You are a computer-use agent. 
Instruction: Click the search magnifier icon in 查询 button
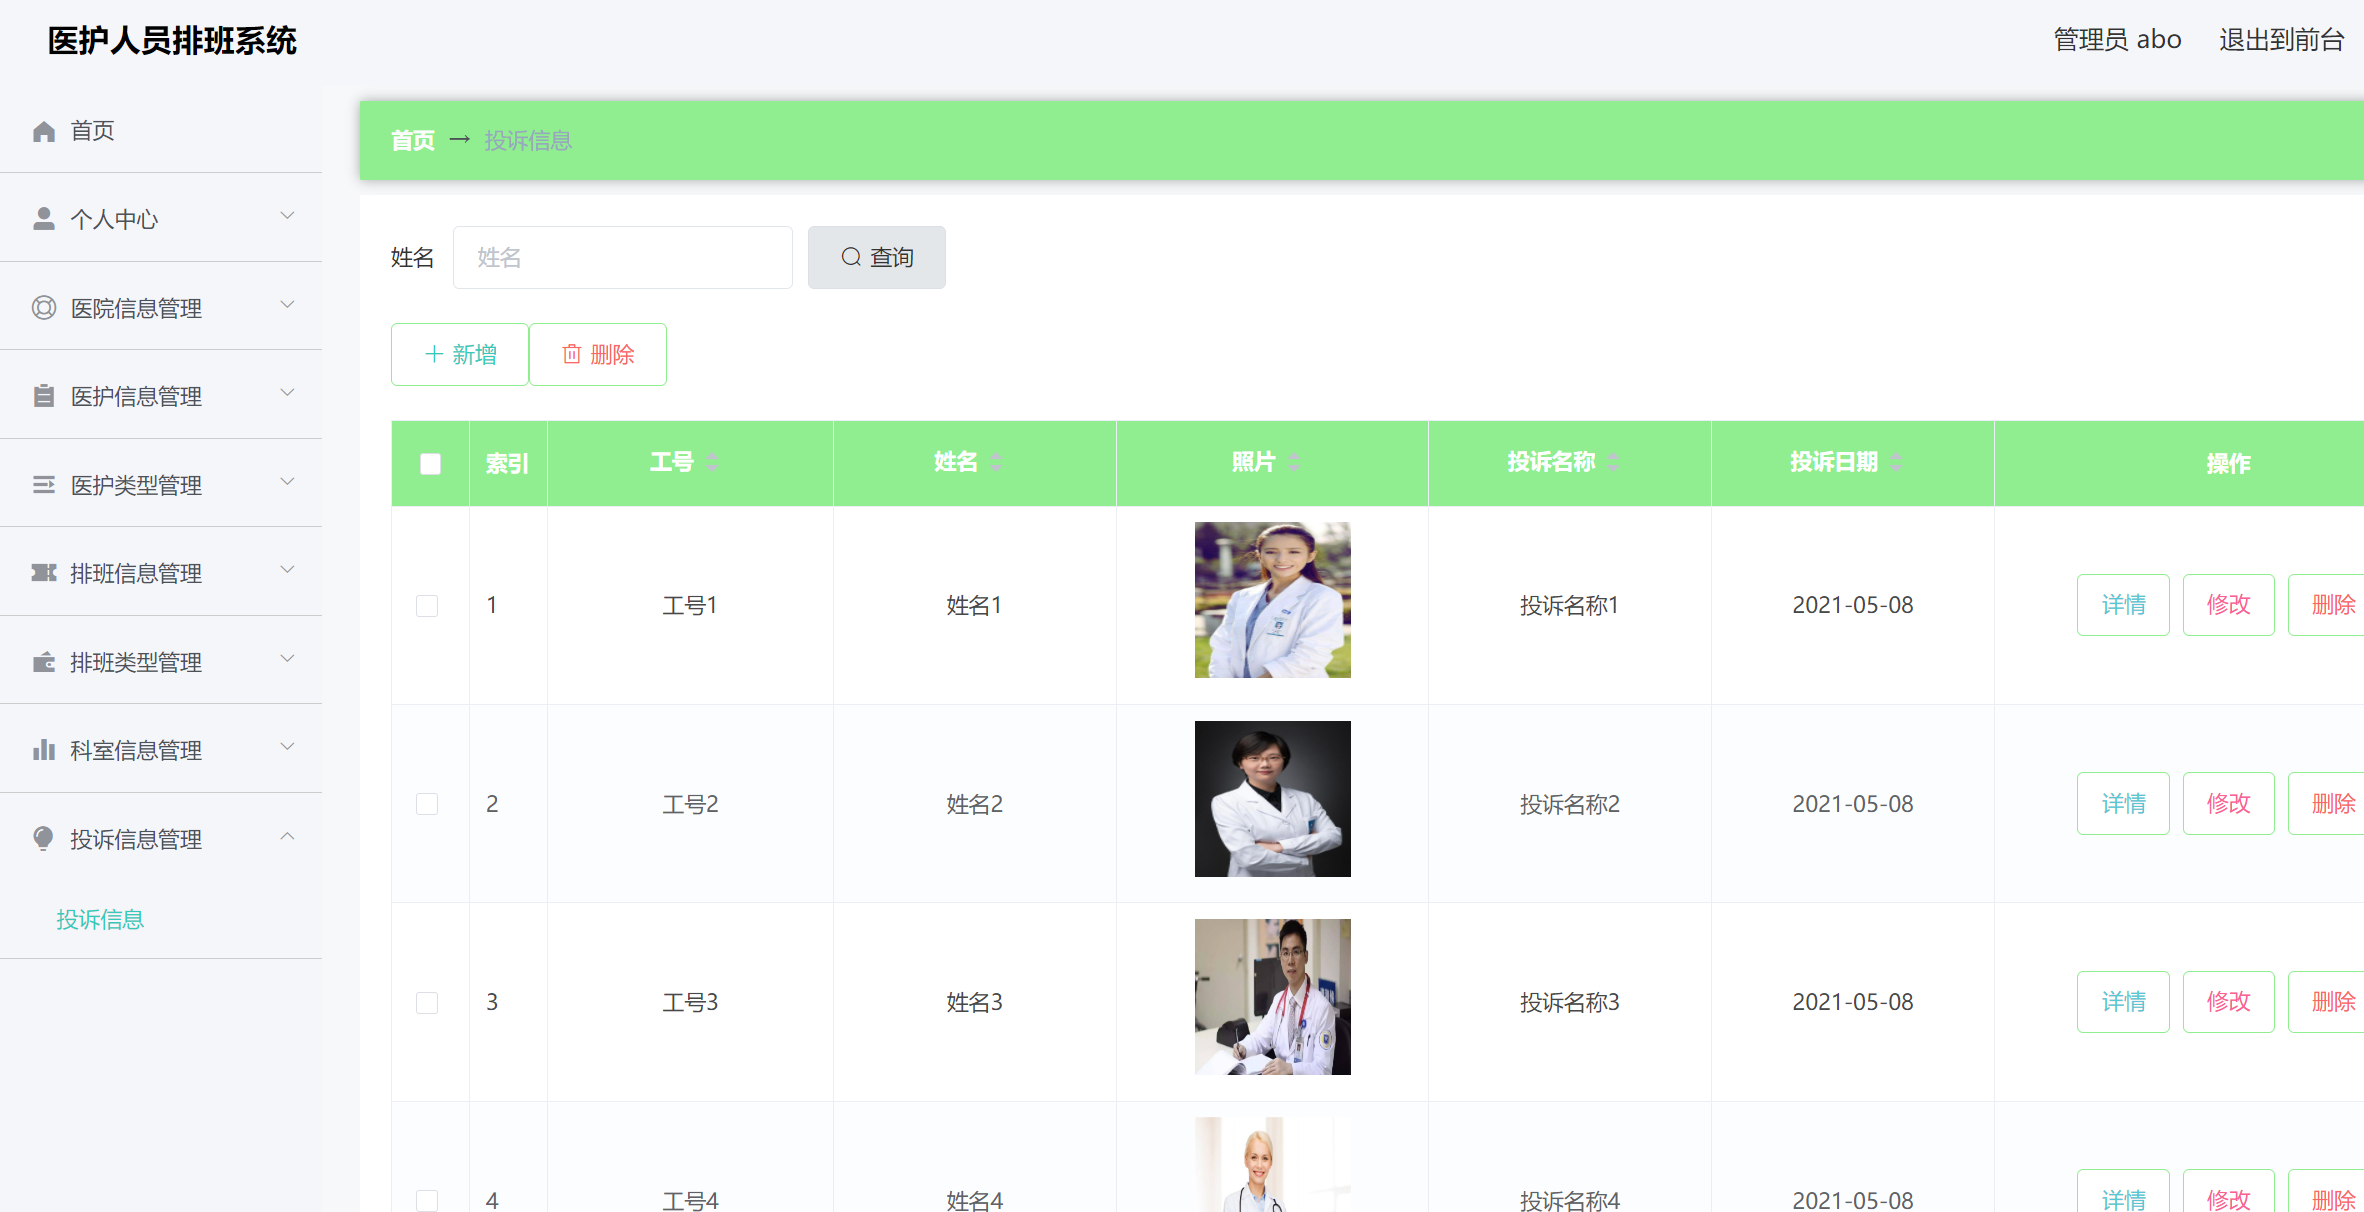click(x=850, y=257)
